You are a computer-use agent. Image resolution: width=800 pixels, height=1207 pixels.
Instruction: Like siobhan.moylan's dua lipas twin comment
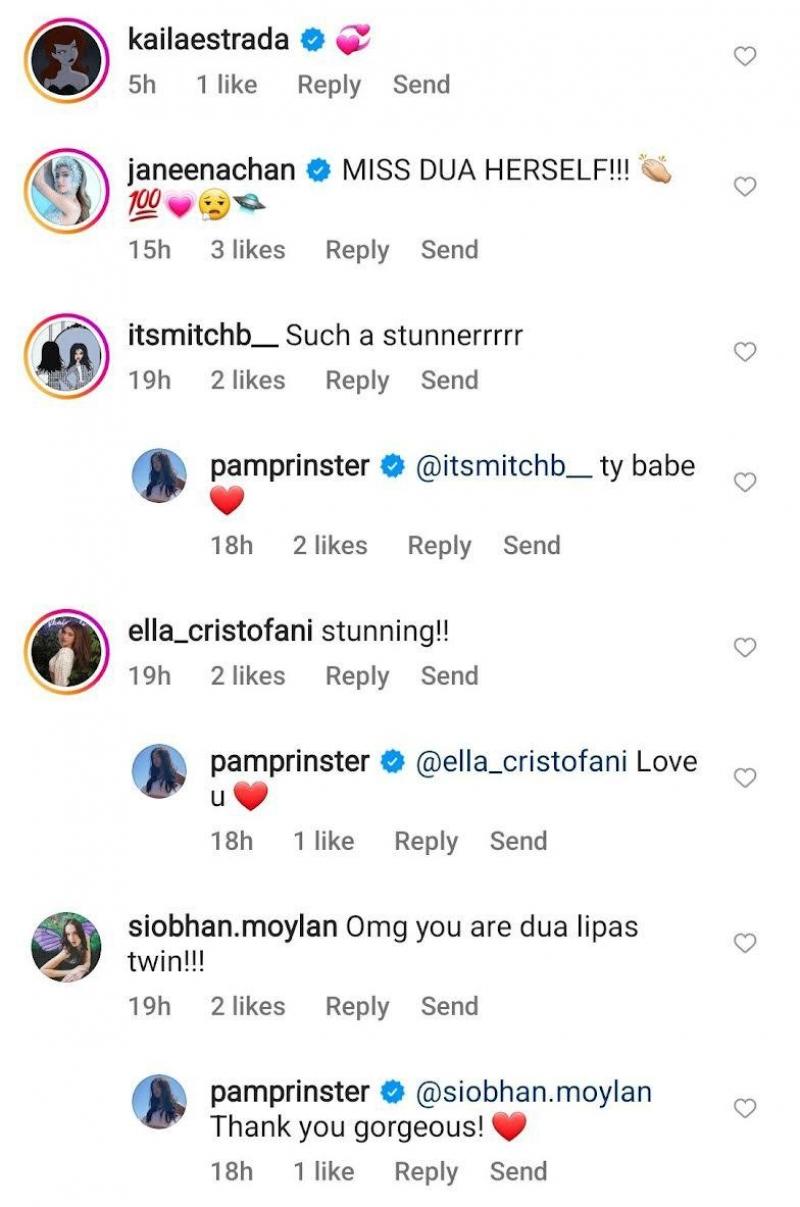pos(745,943)
